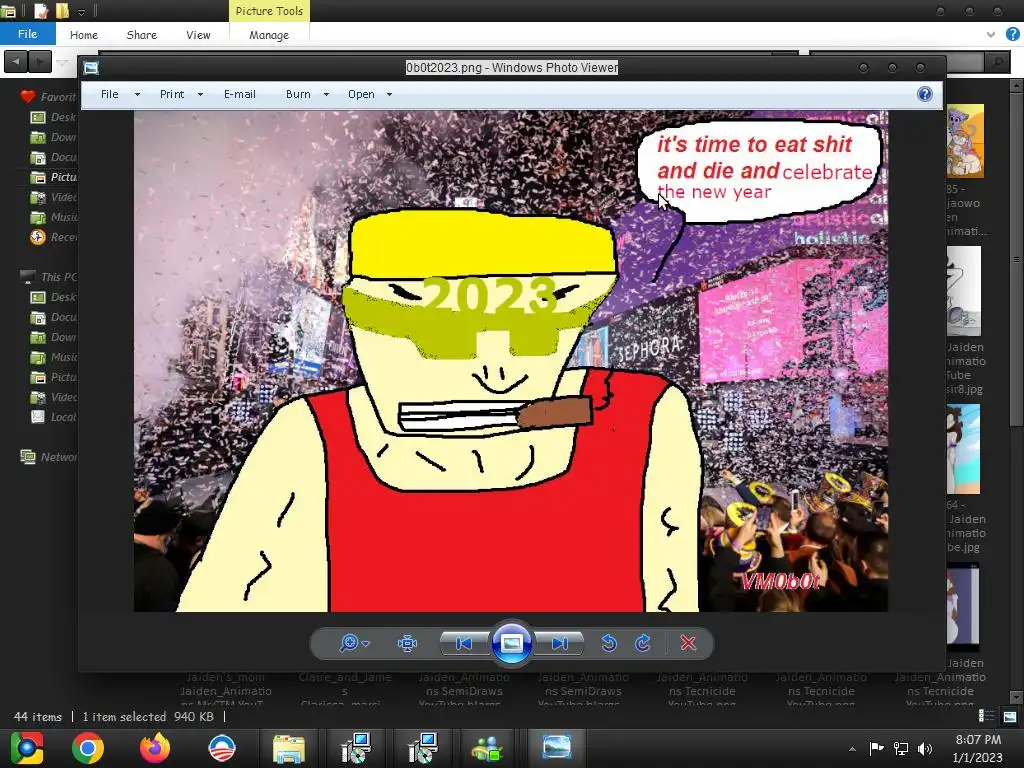Viewport: 1024px width, 768px height.
Task: Open Photo Viewer help (blue question mark)
Action: click(925, 94)
